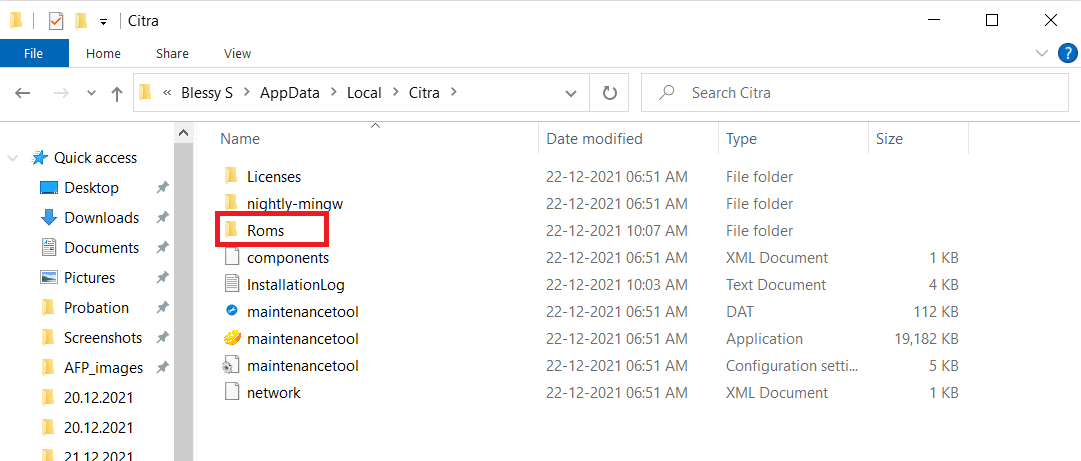This screenshot has height=461, width=1081.
Task: Expand the chevron after Local
Action: (x=396, y=92)
